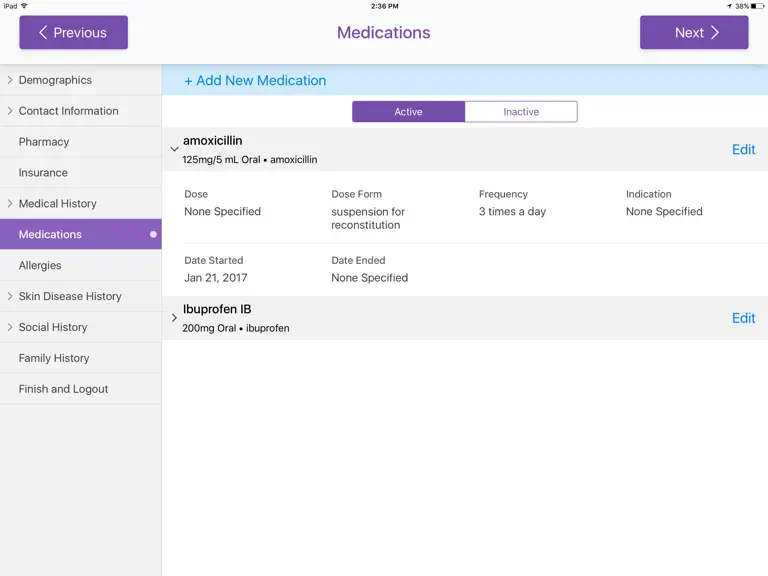Go to Next page
Image resolution: width=768 pixels, height=576 pixels.
coord(694,32)
